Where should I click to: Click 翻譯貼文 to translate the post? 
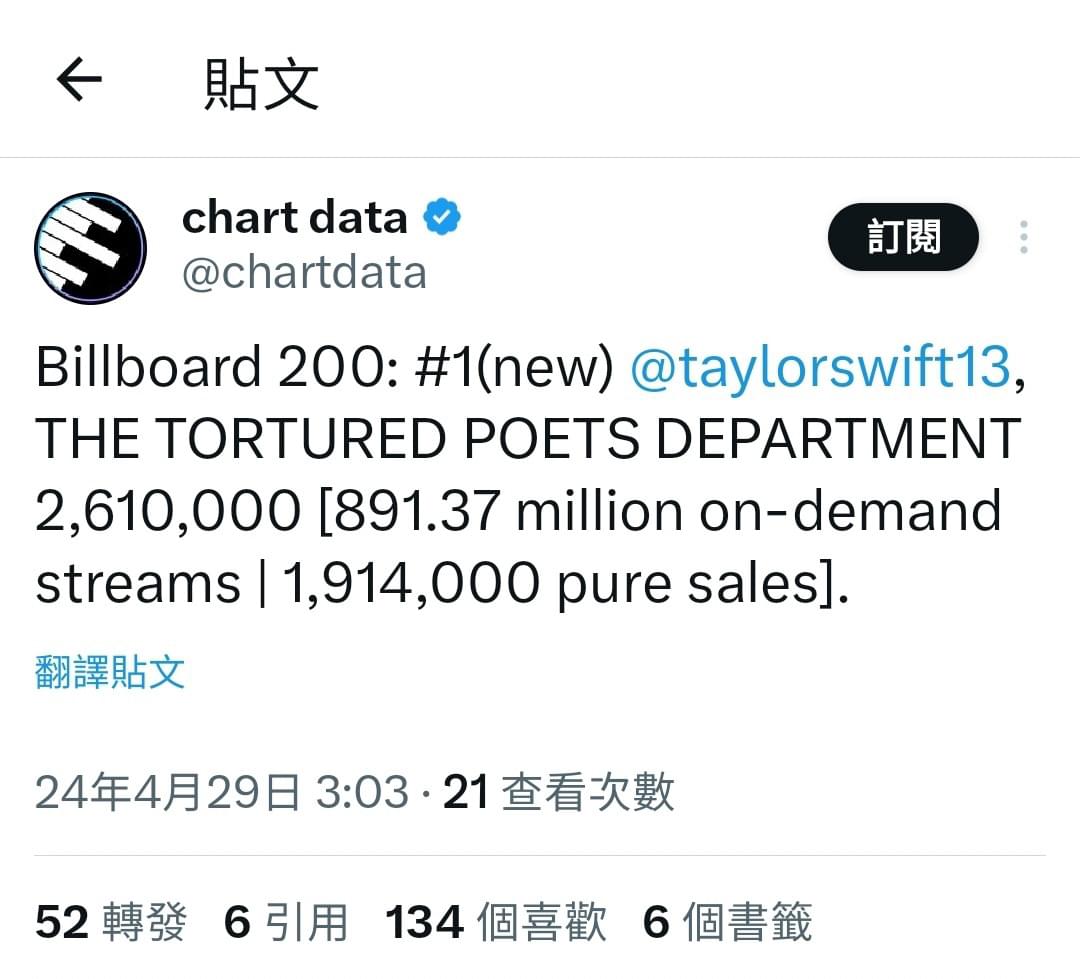pos(110,672)
